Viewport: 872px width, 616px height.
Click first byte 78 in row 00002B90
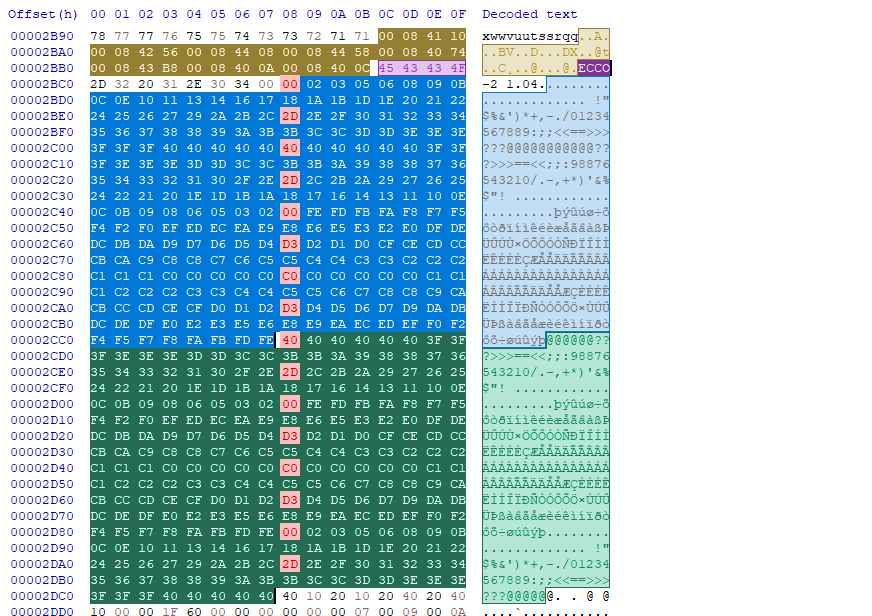(98, 36)
